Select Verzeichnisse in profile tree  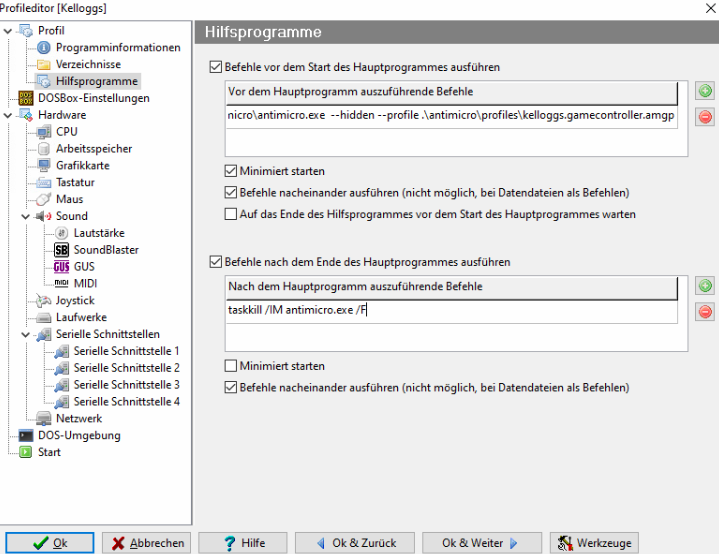point(88,64)
